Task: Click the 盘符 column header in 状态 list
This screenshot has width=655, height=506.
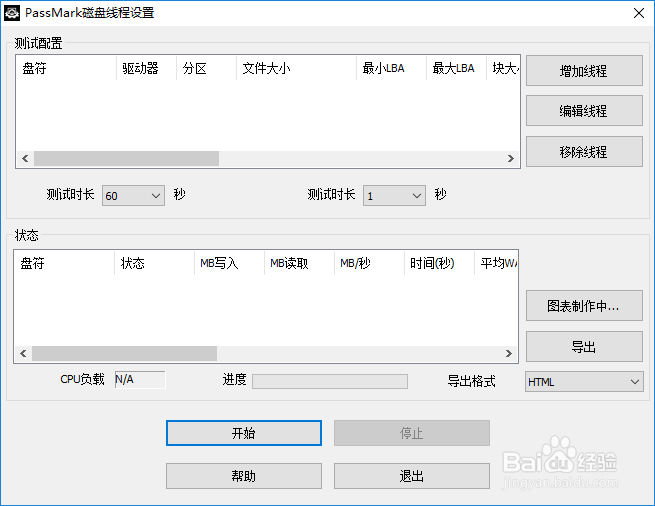Action: (64, 263)
